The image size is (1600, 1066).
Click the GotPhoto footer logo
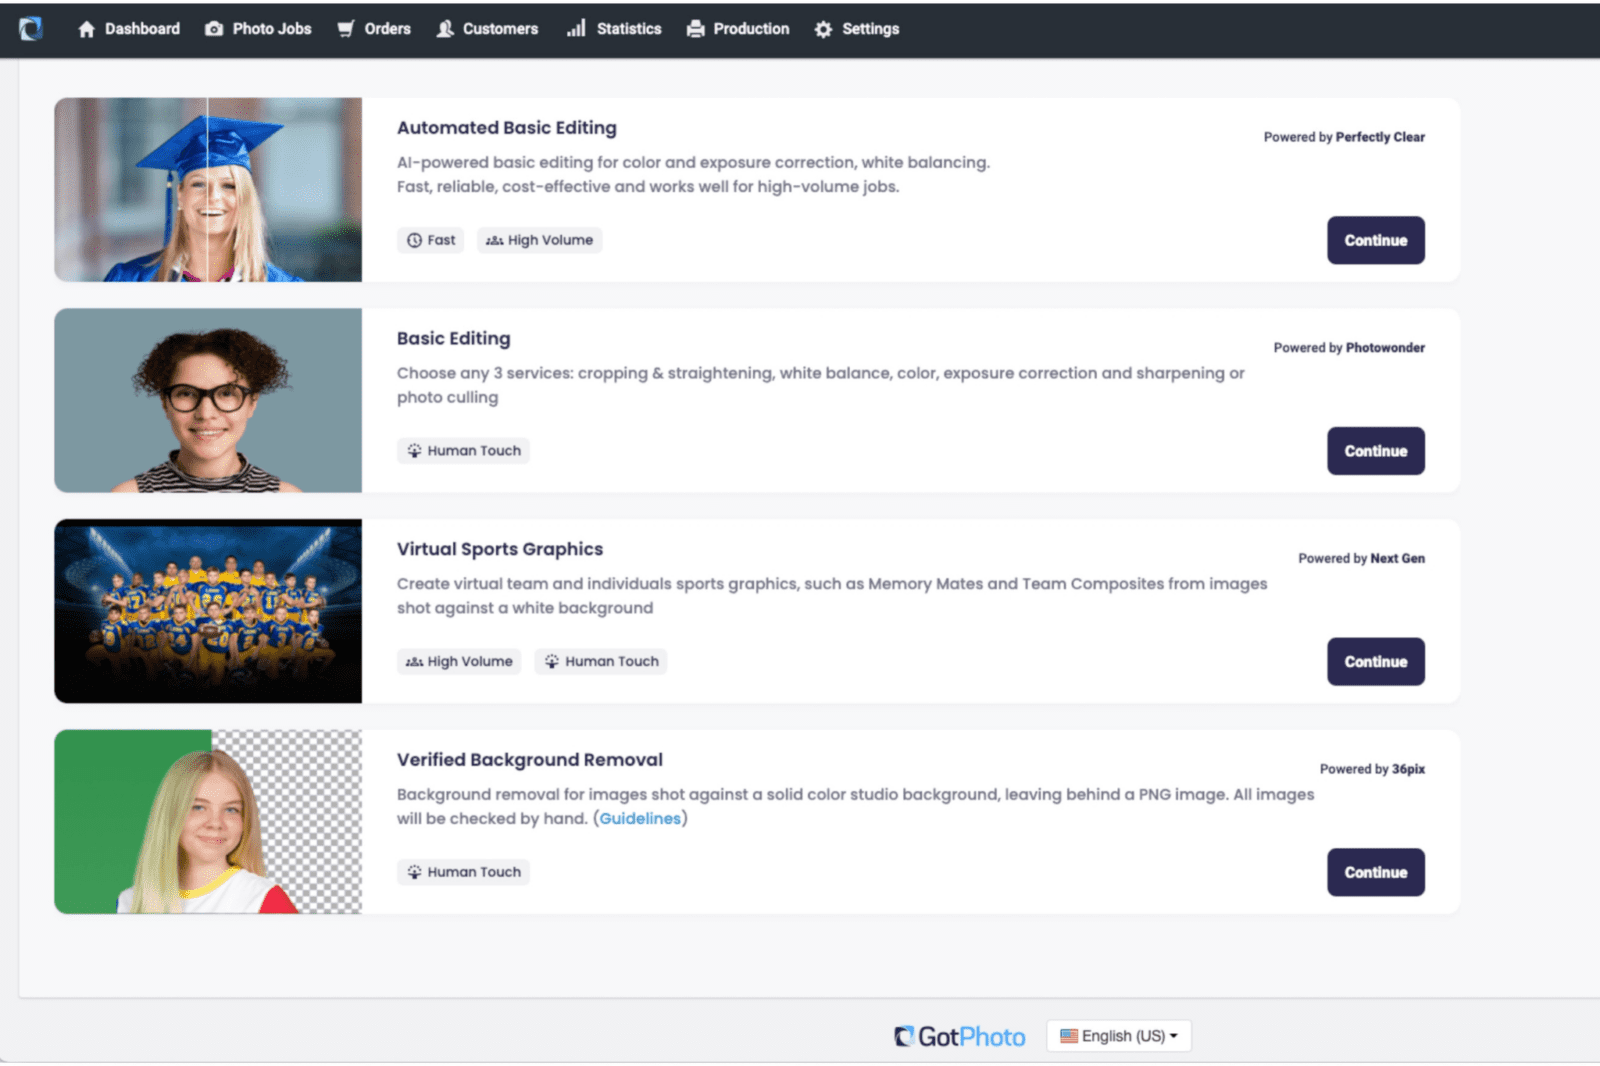[x=960, y=1036]
